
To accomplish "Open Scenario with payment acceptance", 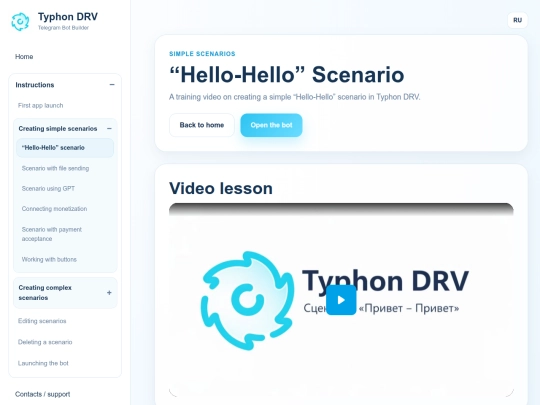I will (52, 234).
